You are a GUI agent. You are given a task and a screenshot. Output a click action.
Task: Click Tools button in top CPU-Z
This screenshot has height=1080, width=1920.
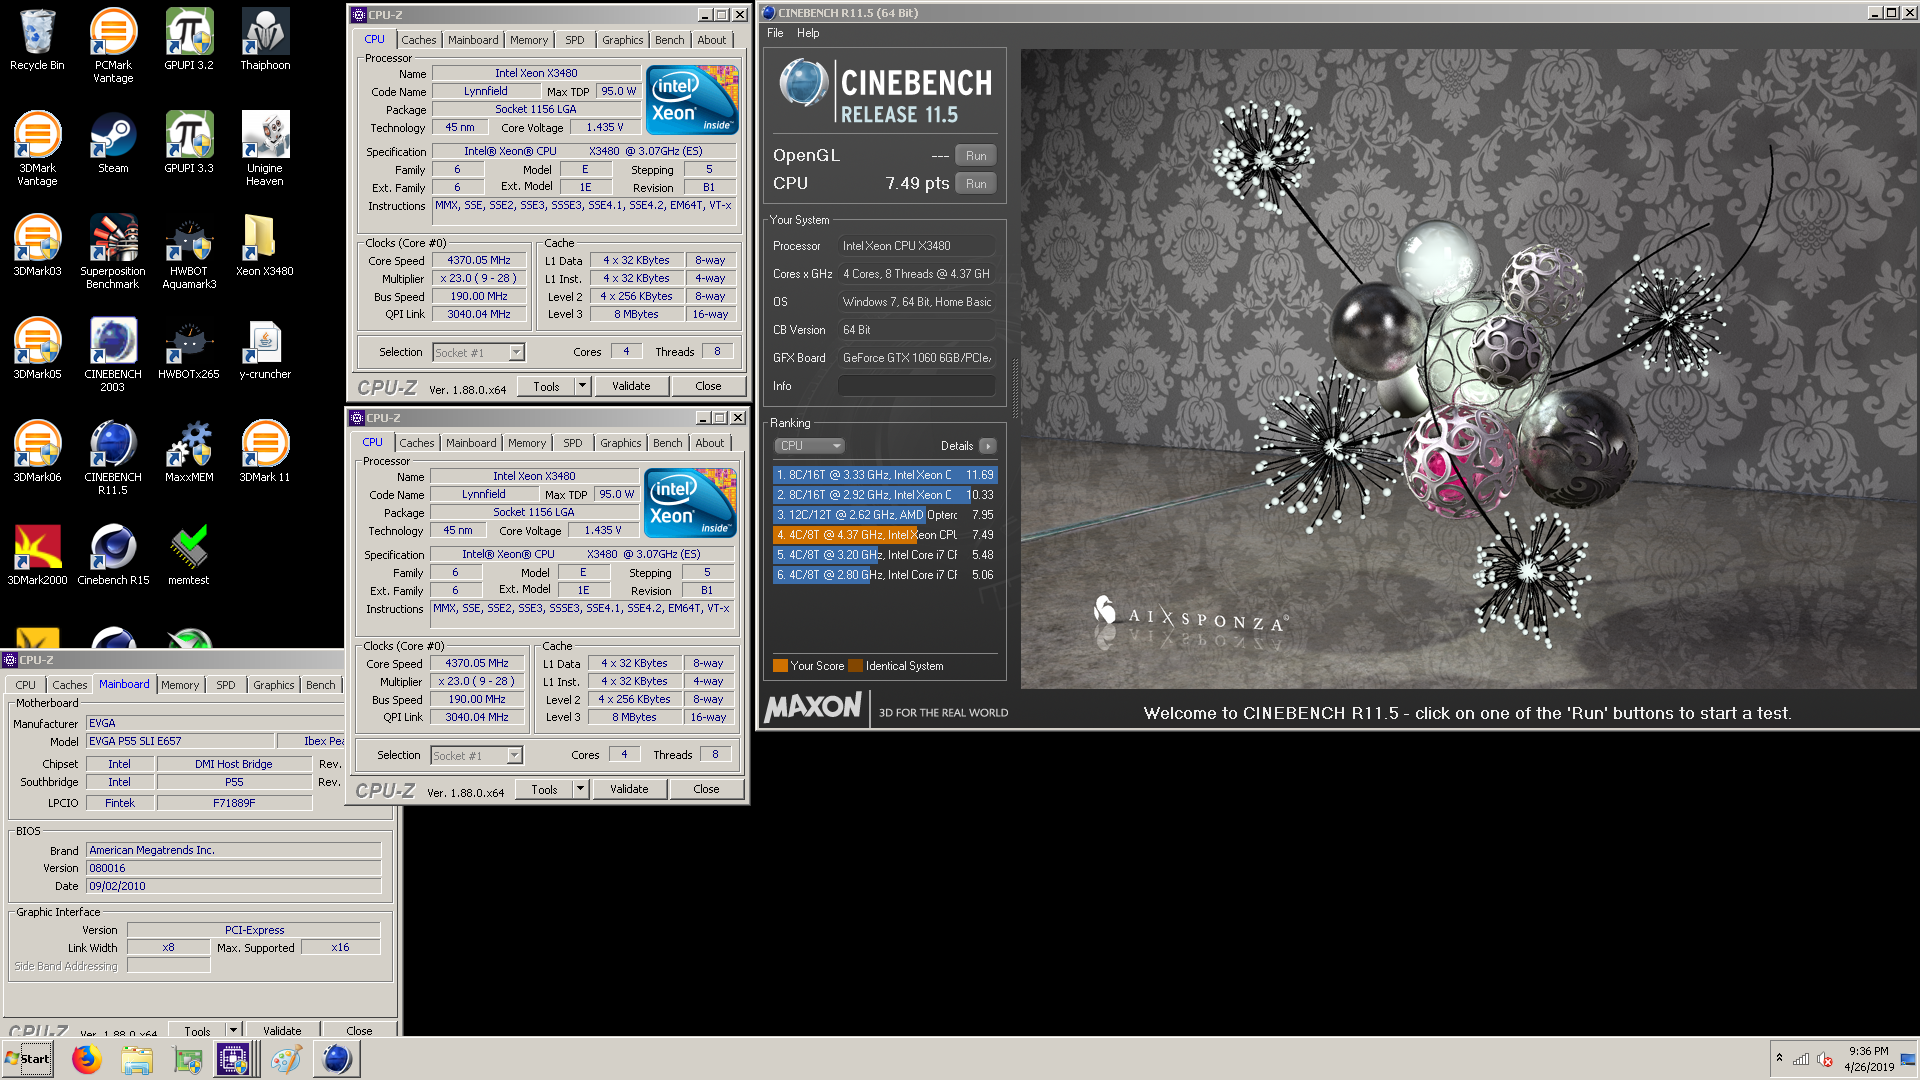pos(546,386)
